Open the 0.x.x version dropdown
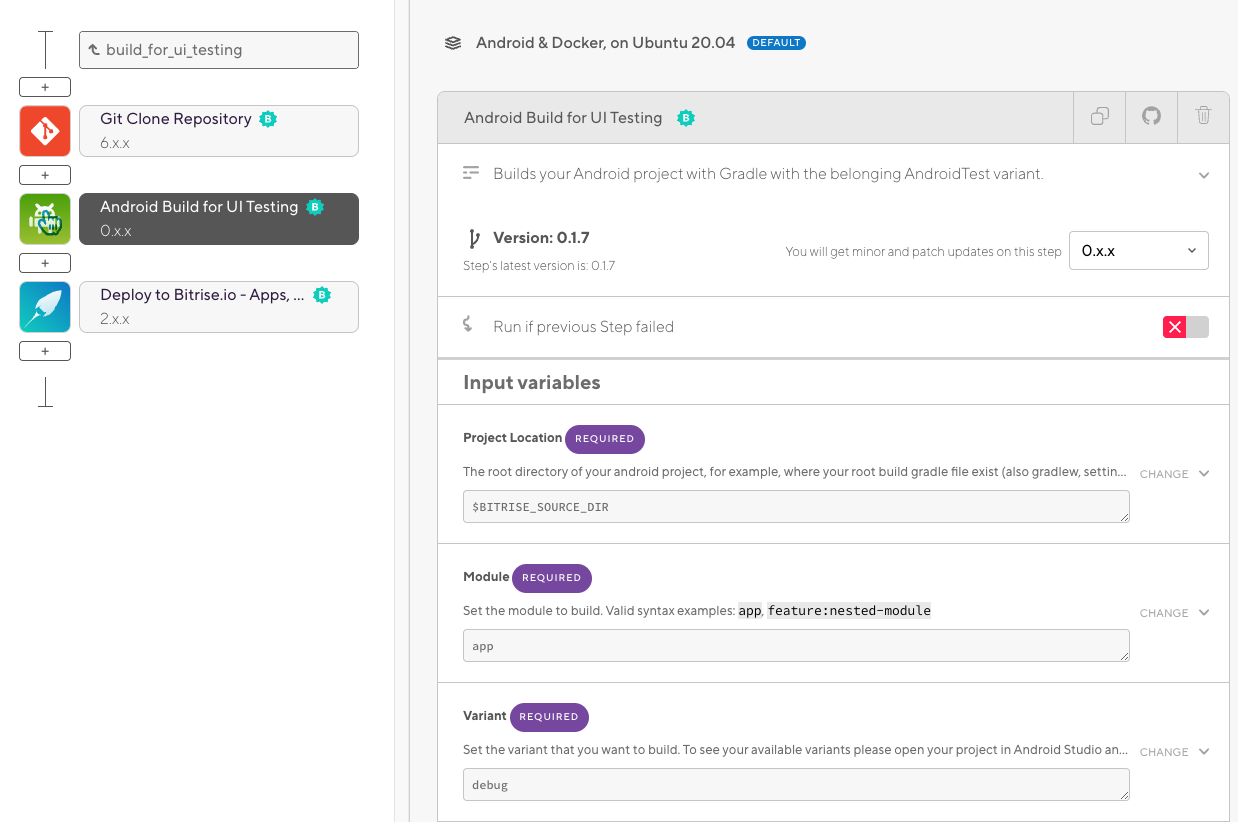Viewport: 1238px width, 822px height. [1138, 250]
